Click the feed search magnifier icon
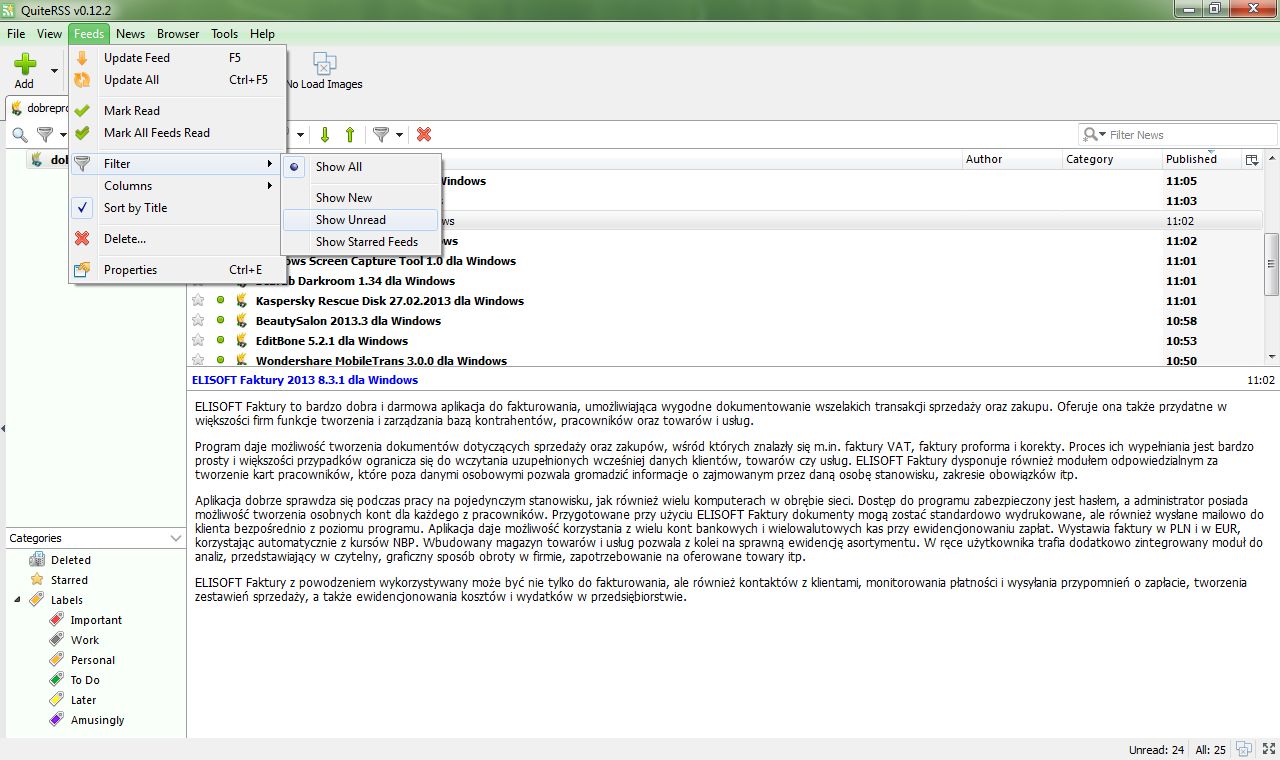Viewport: 1280px width, 760px height. point(19,134)
